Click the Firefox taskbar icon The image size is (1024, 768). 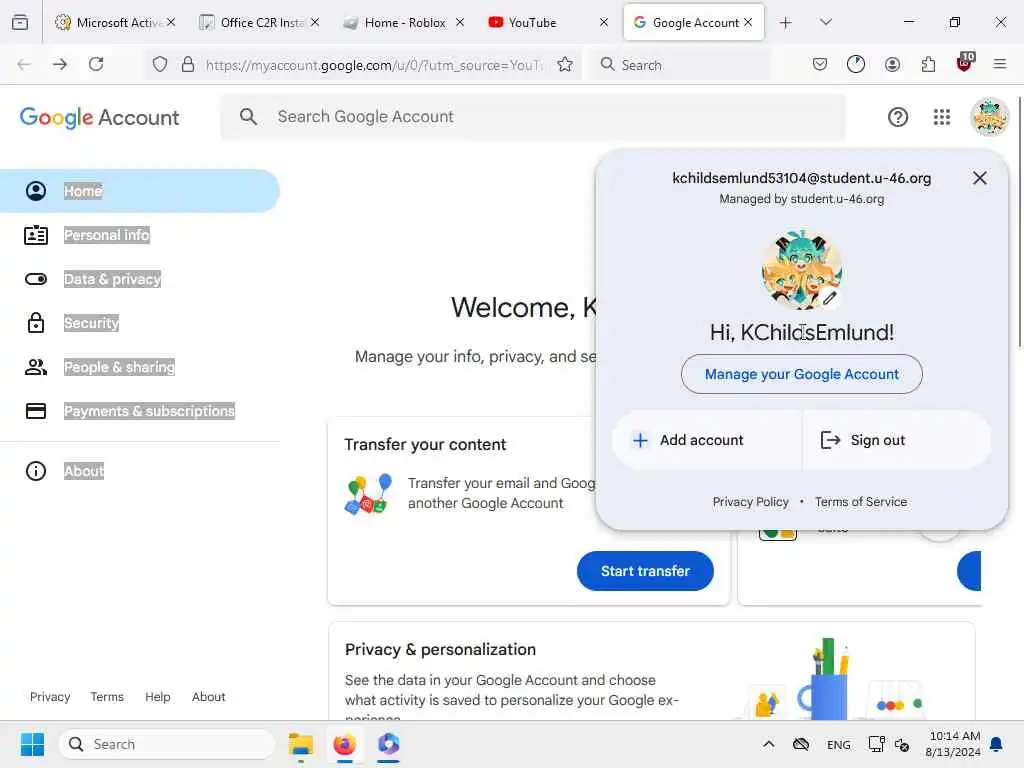coord(345,744)
